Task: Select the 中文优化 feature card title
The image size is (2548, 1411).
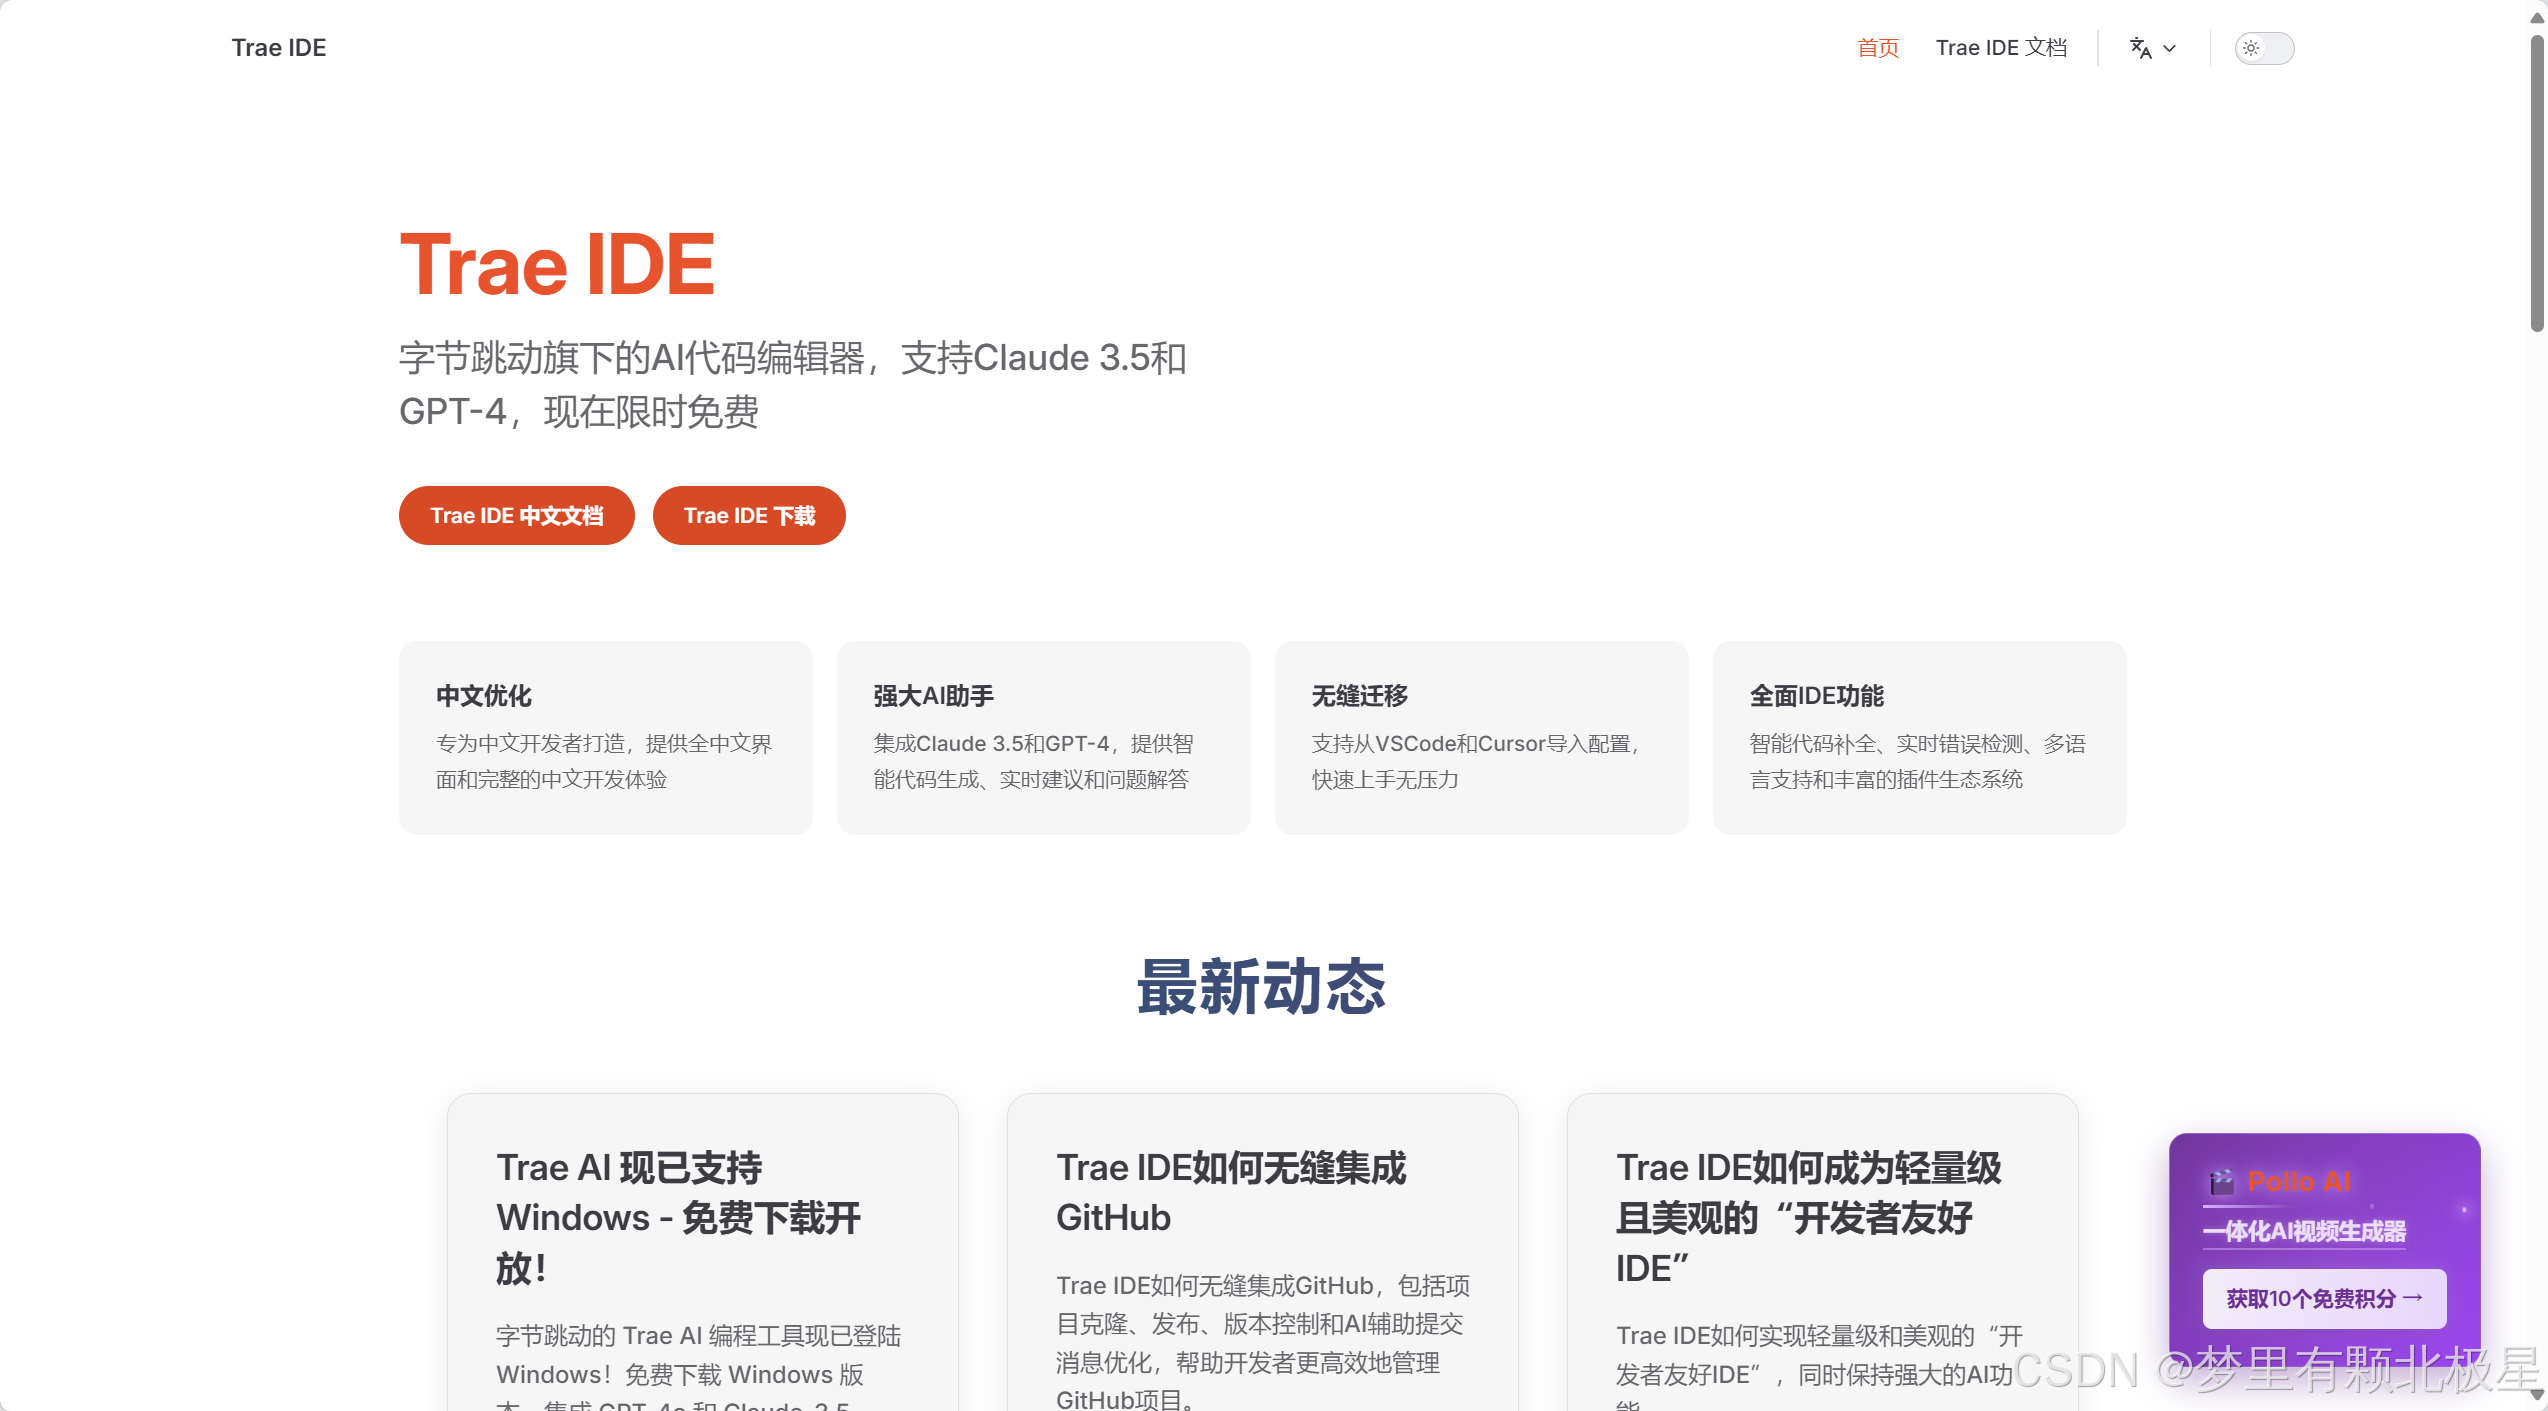Action: tap(484, 696)
